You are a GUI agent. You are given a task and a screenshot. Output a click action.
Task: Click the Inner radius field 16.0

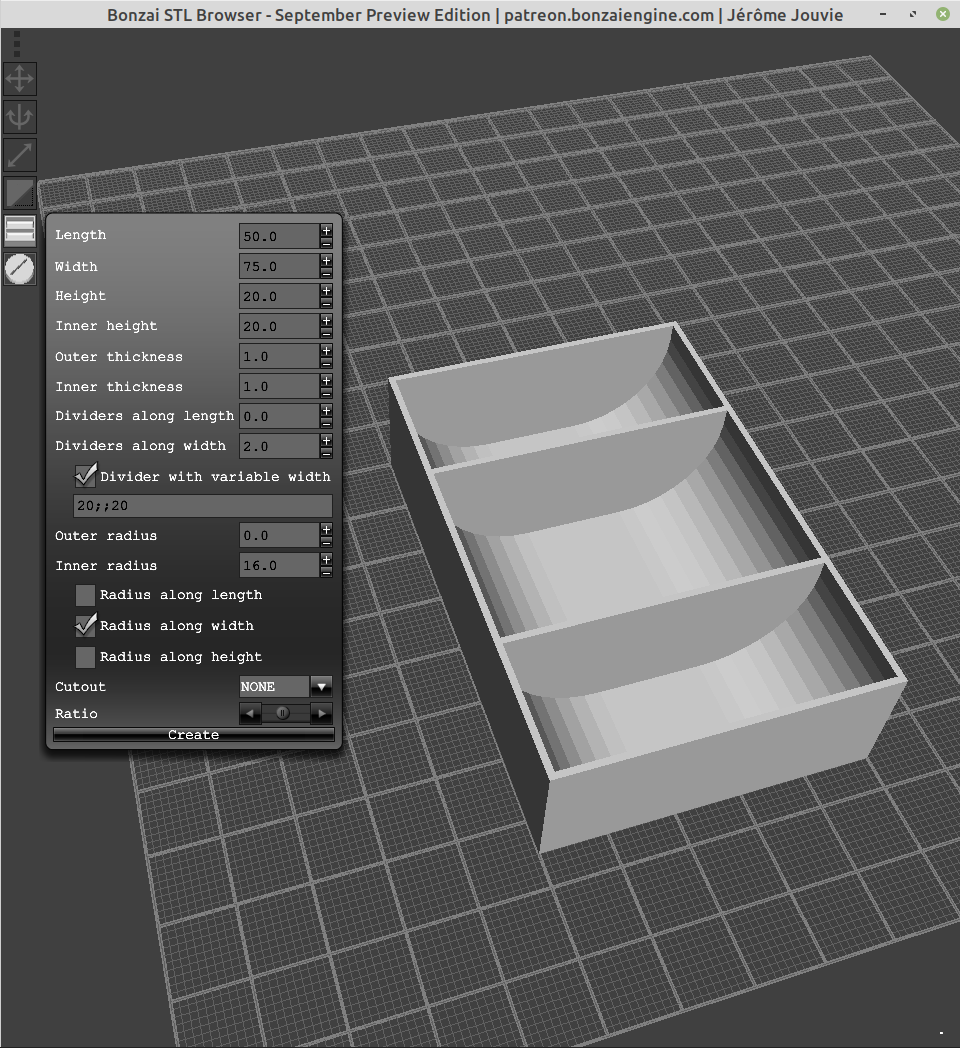point(279,565)
